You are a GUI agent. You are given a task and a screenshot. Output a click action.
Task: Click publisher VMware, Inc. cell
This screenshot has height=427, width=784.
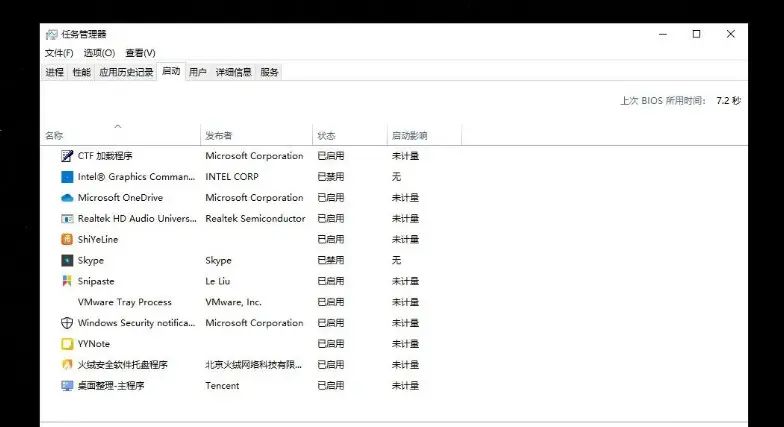[233, 302]
